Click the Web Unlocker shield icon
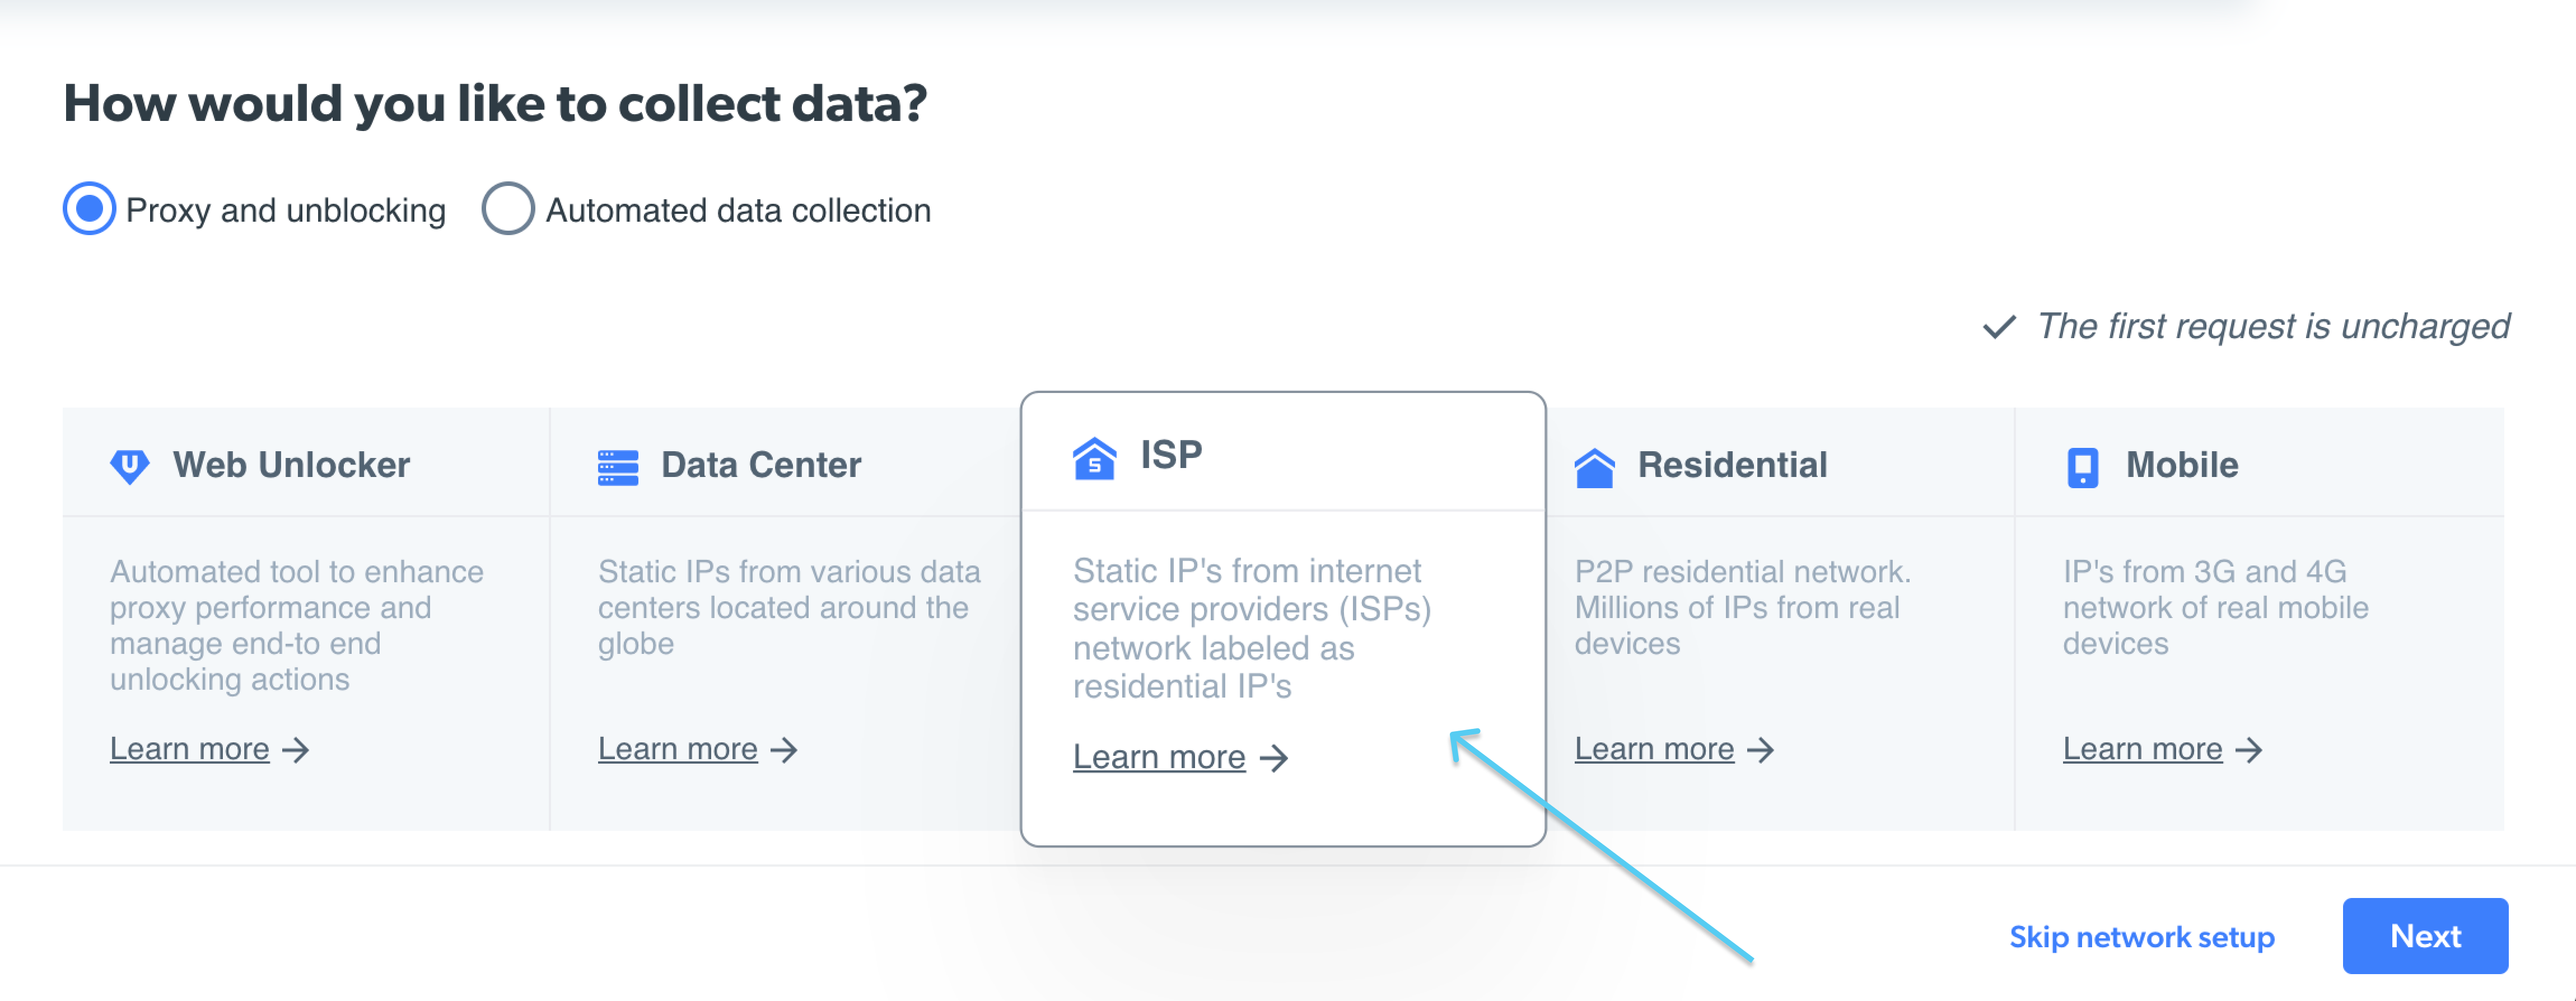Image resolution: width=2576 pixels, height=1001 pixels. coord(130,466)
